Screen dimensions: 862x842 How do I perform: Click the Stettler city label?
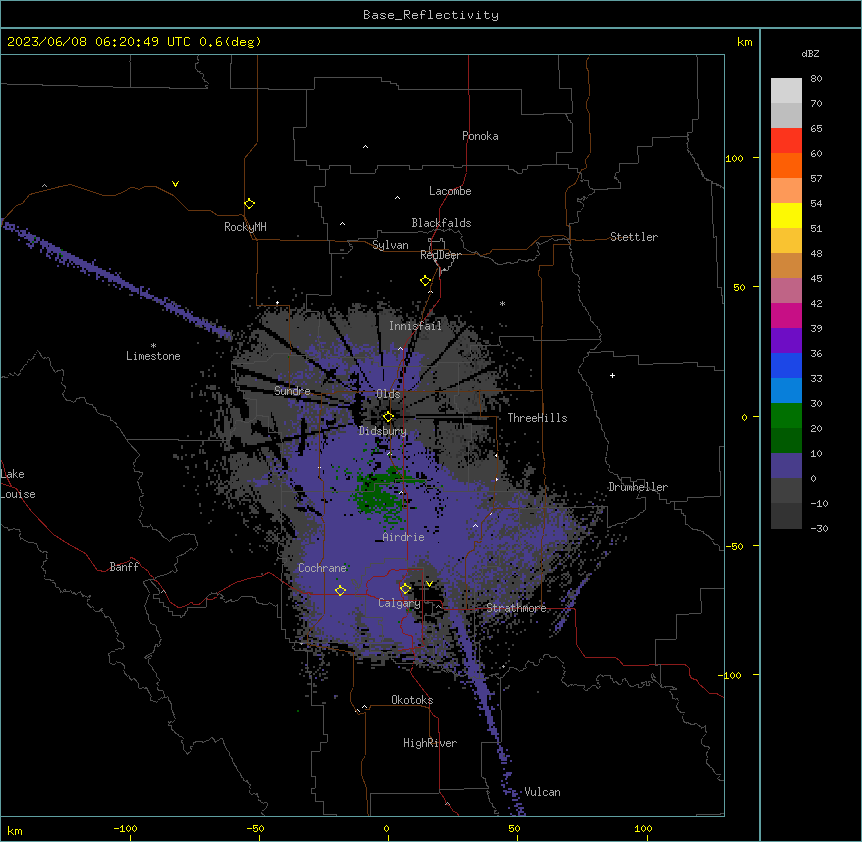(634, 237)
